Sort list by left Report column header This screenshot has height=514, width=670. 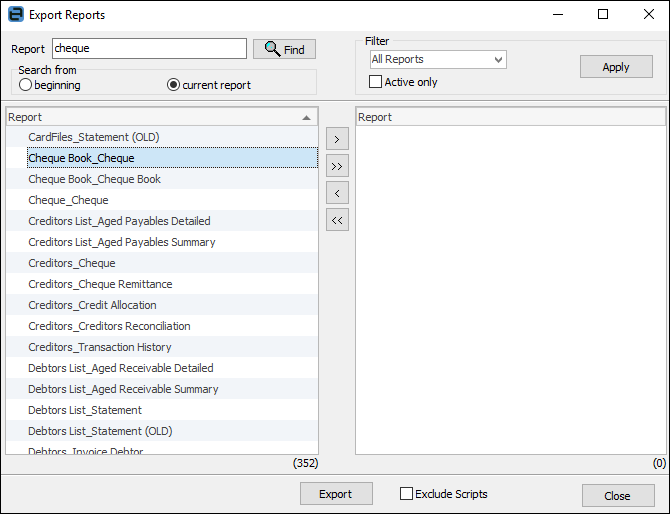click(160, 117)
